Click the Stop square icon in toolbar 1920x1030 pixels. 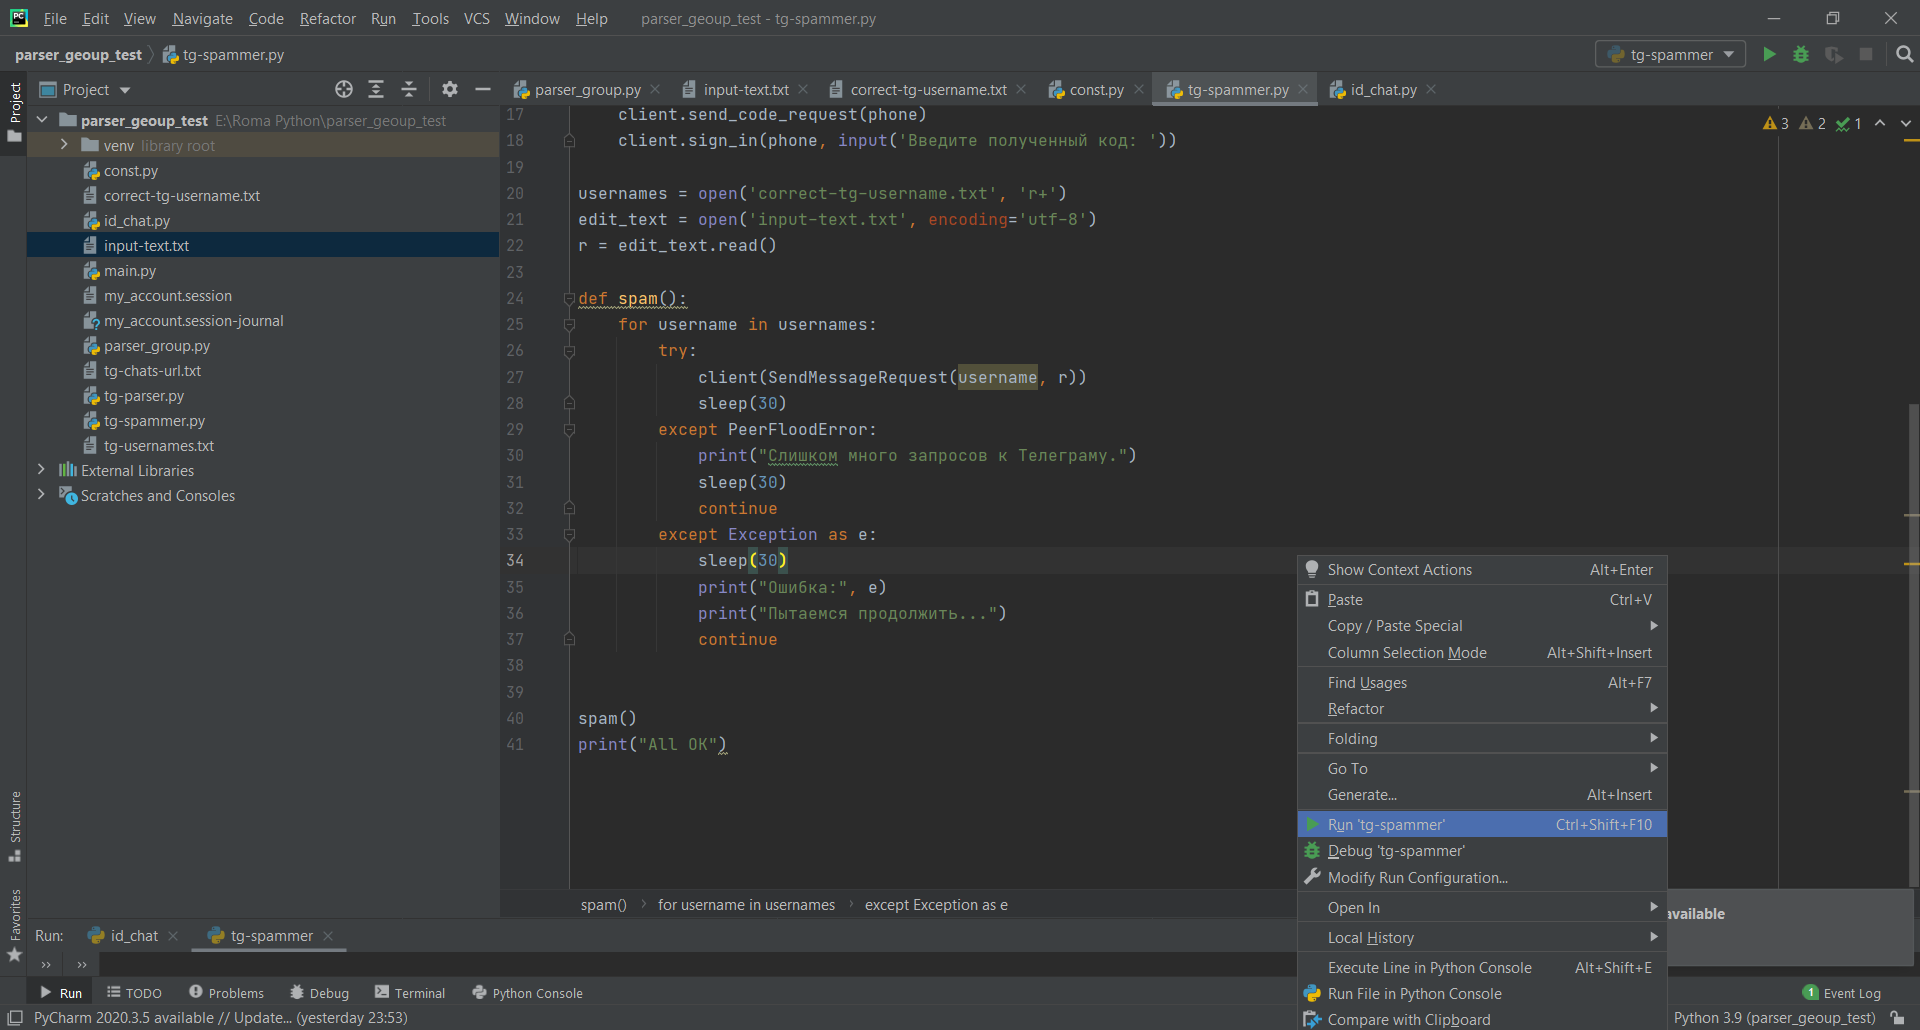(1865, 54)
